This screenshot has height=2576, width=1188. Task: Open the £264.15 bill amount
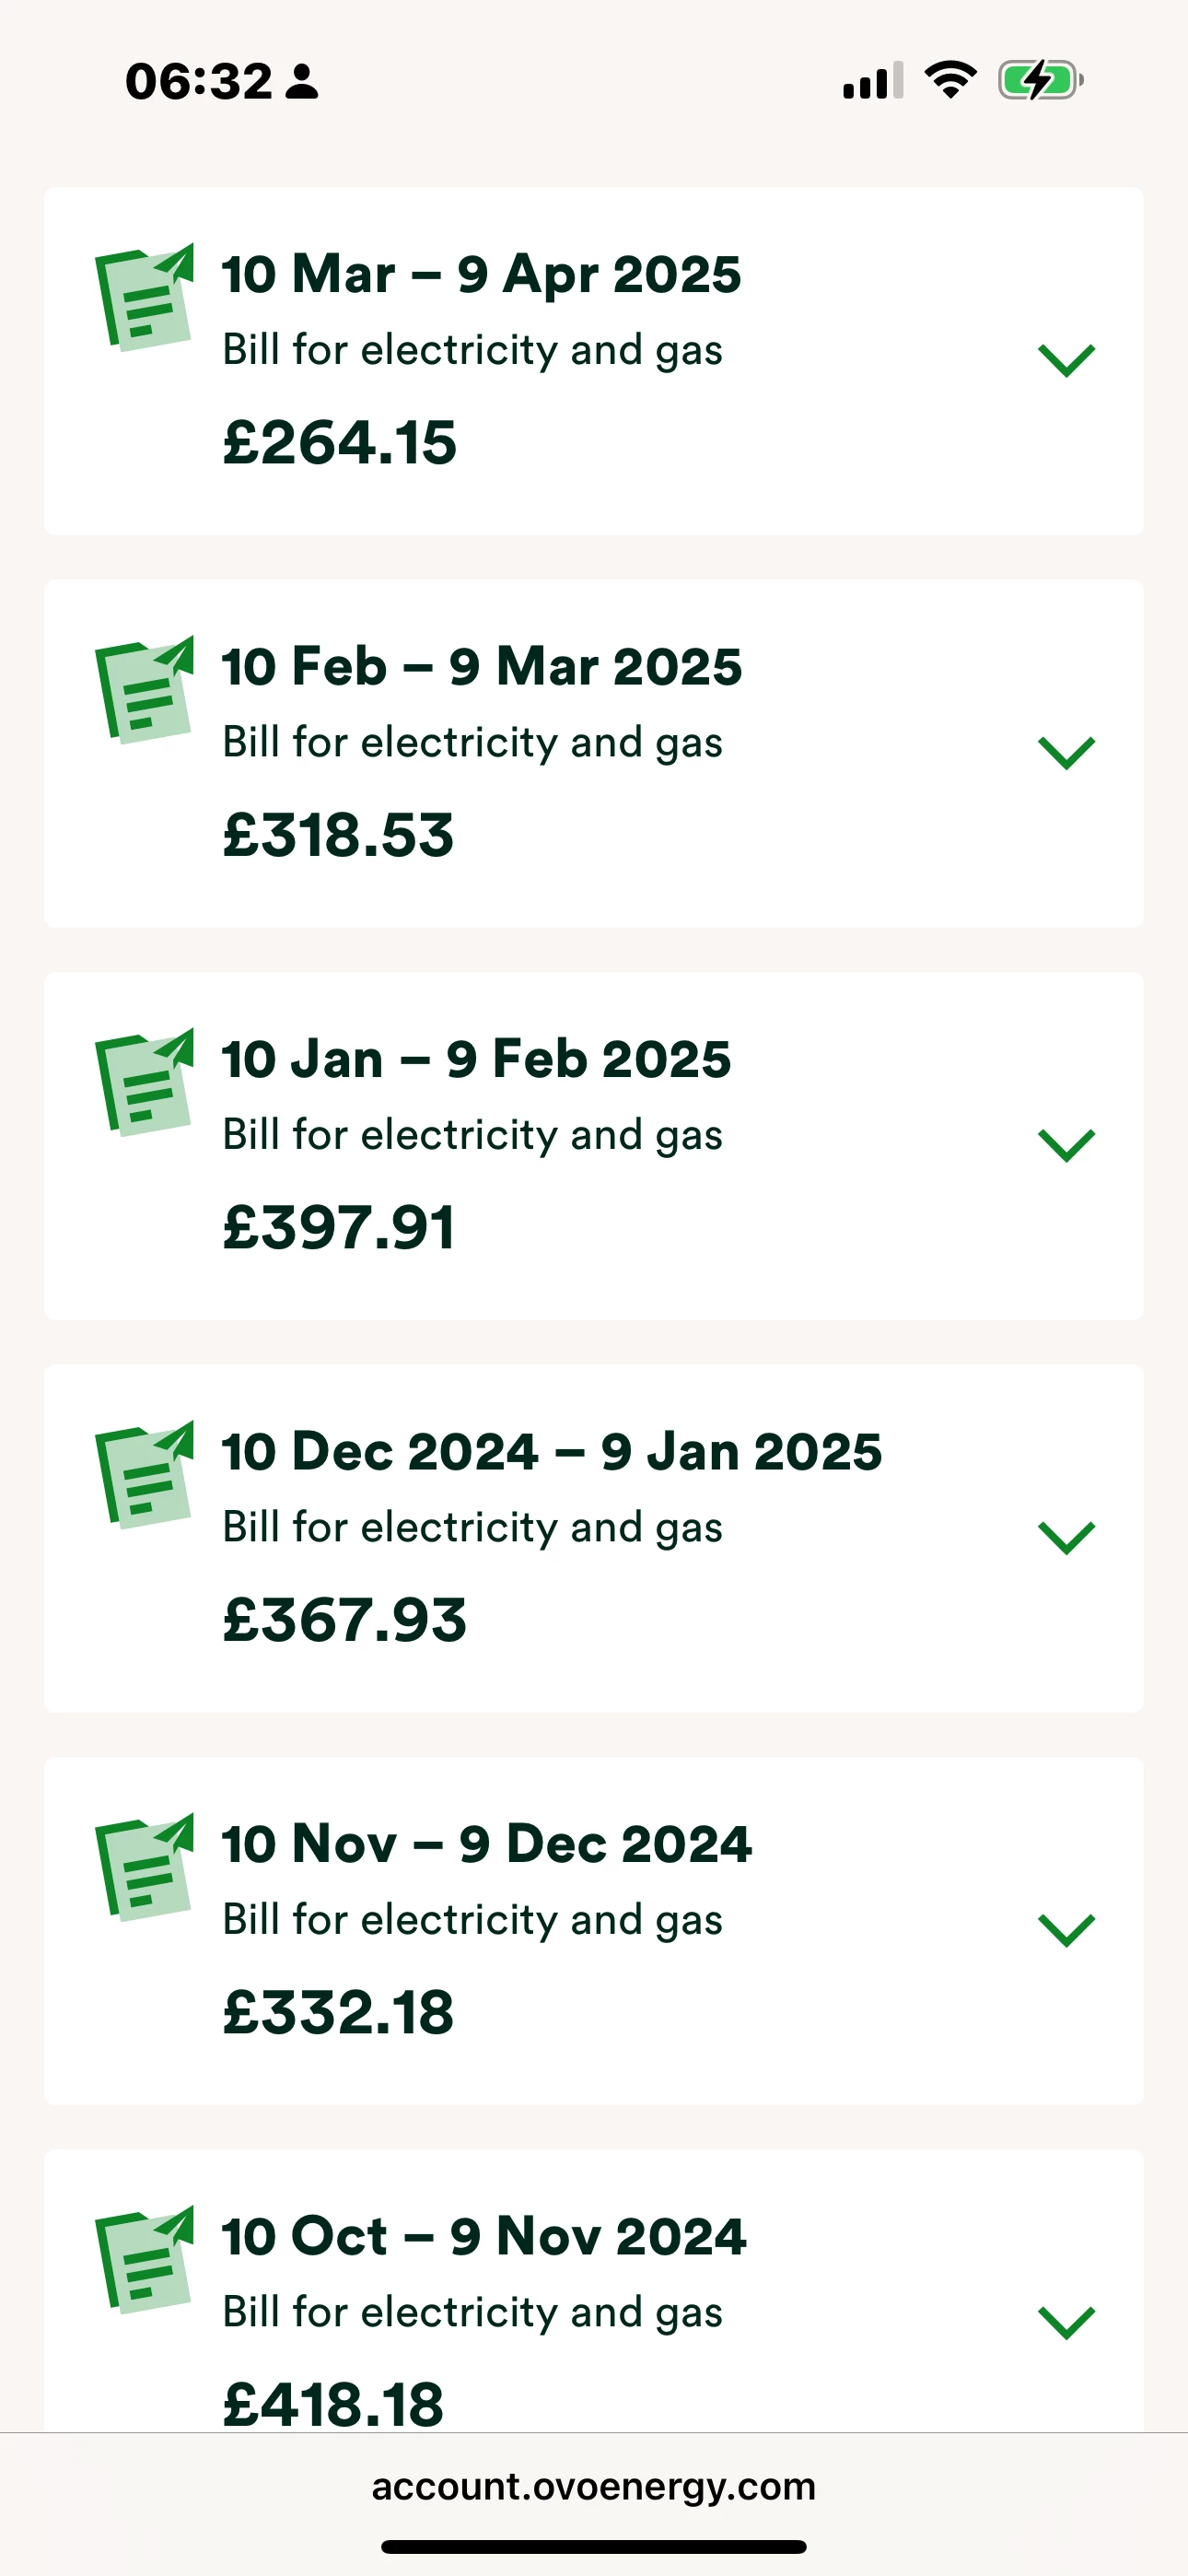tap(340, 443)
